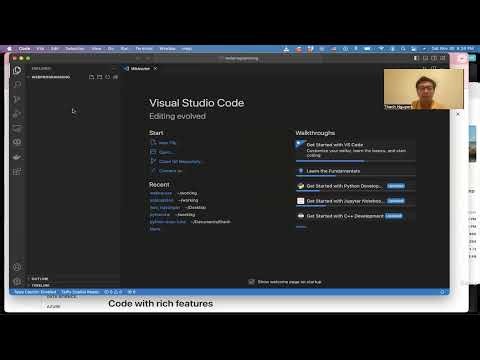Close the Welcome tab
The image size is (480, 360).
coord(155,68)
